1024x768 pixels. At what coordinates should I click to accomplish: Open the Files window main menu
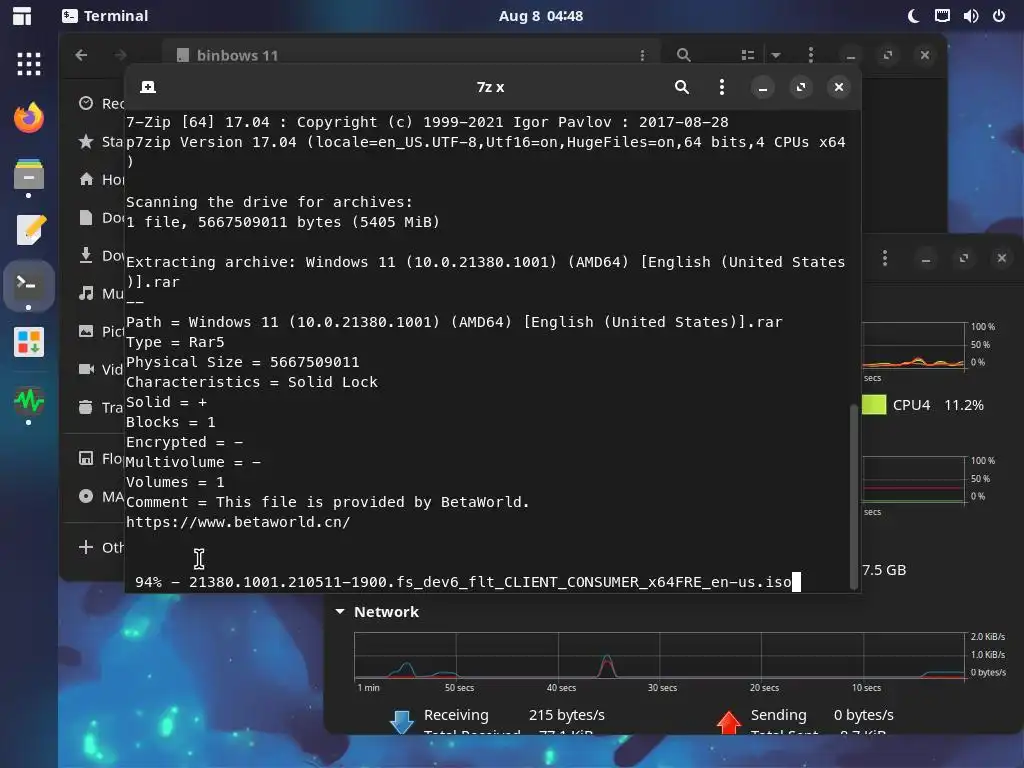[x=810, y=56]
